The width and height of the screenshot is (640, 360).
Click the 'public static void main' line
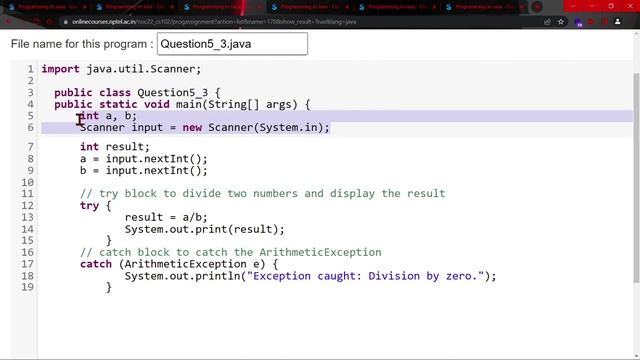182,104
